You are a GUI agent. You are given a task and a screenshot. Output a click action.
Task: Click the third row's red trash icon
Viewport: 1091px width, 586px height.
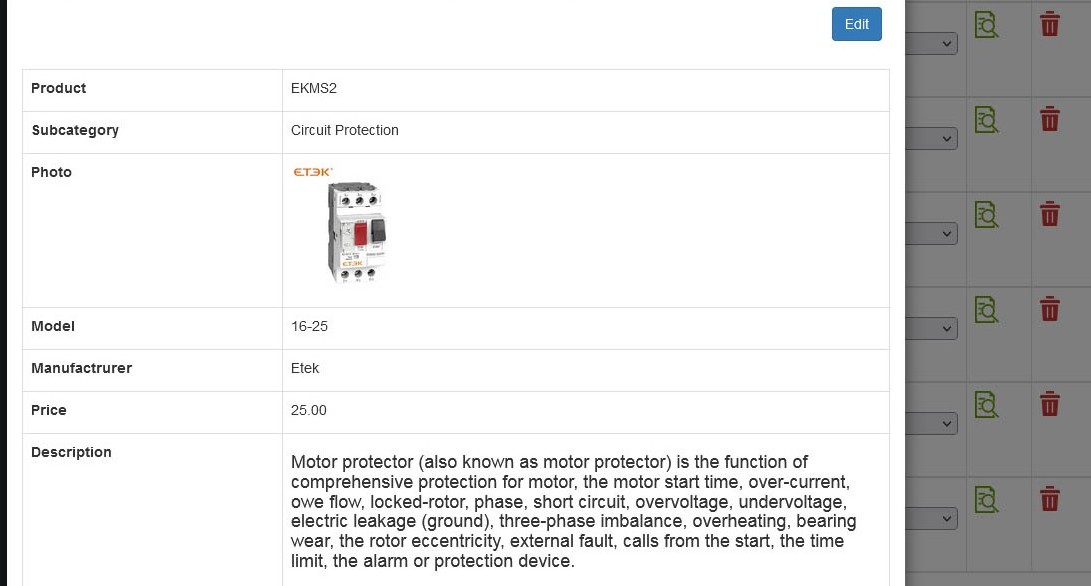(x=1050, y=214)
